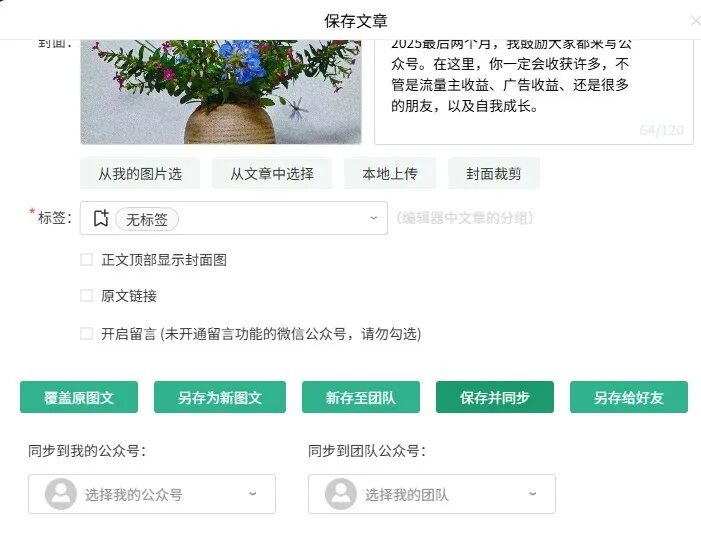This screenshot has height=537, width=701.
Task: Click the 无标签 tag chip
Action: [147, 220]
